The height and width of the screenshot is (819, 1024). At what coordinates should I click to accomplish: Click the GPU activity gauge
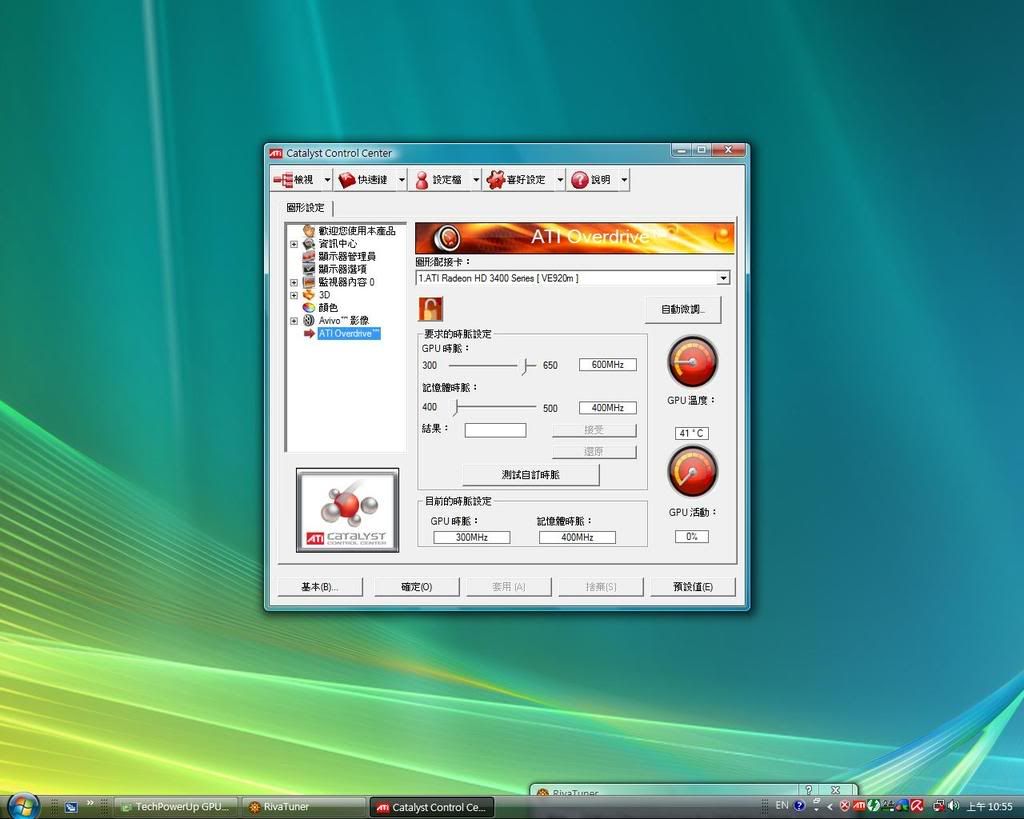[x=692, y=471]
